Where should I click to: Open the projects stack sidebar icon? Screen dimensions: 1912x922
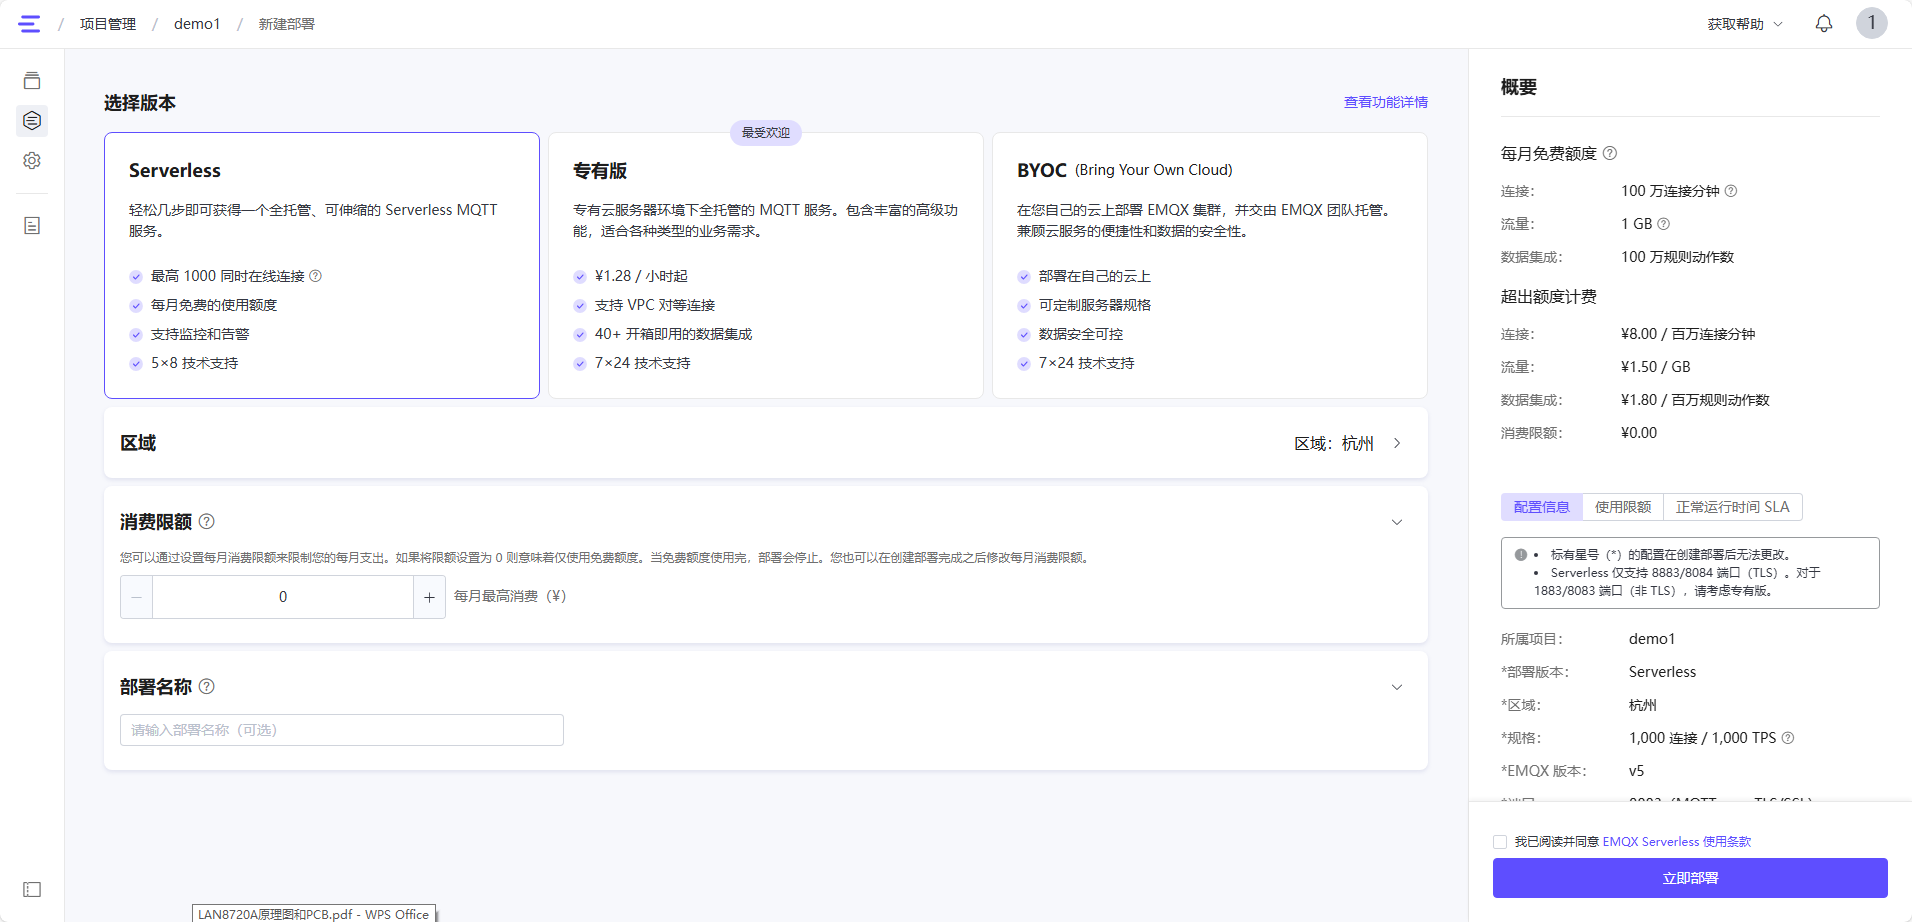(x=32, y=81)
